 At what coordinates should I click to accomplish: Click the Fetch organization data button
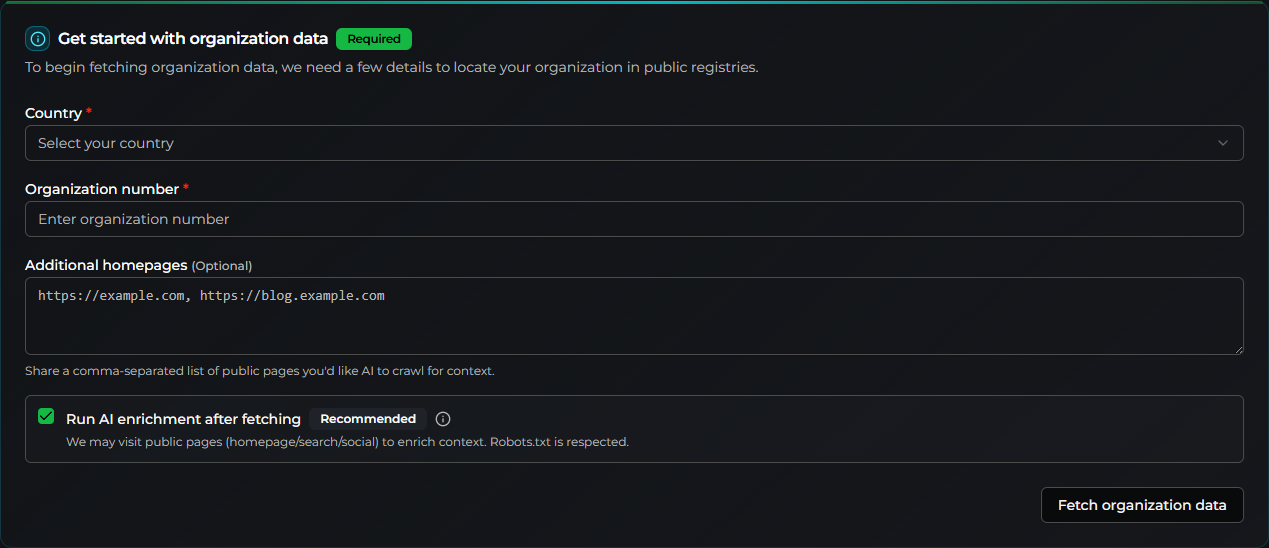coord(1141,505)
